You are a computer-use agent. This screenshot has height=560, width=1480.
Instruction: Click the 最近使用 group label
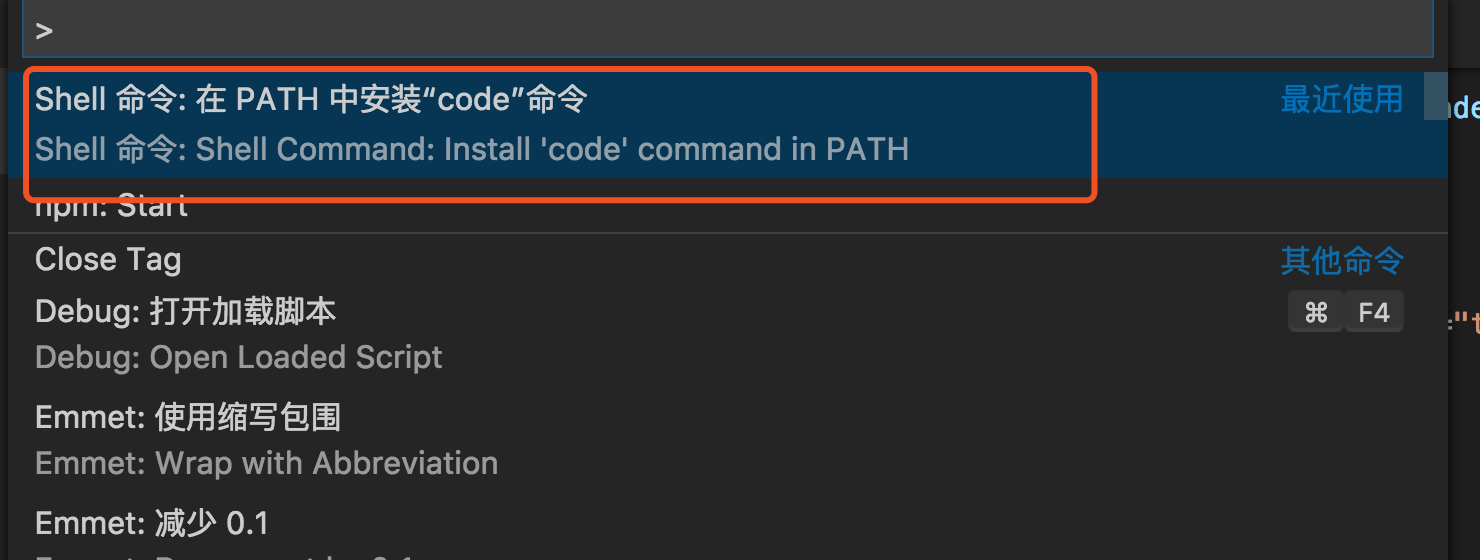(x=1342, y=99)
